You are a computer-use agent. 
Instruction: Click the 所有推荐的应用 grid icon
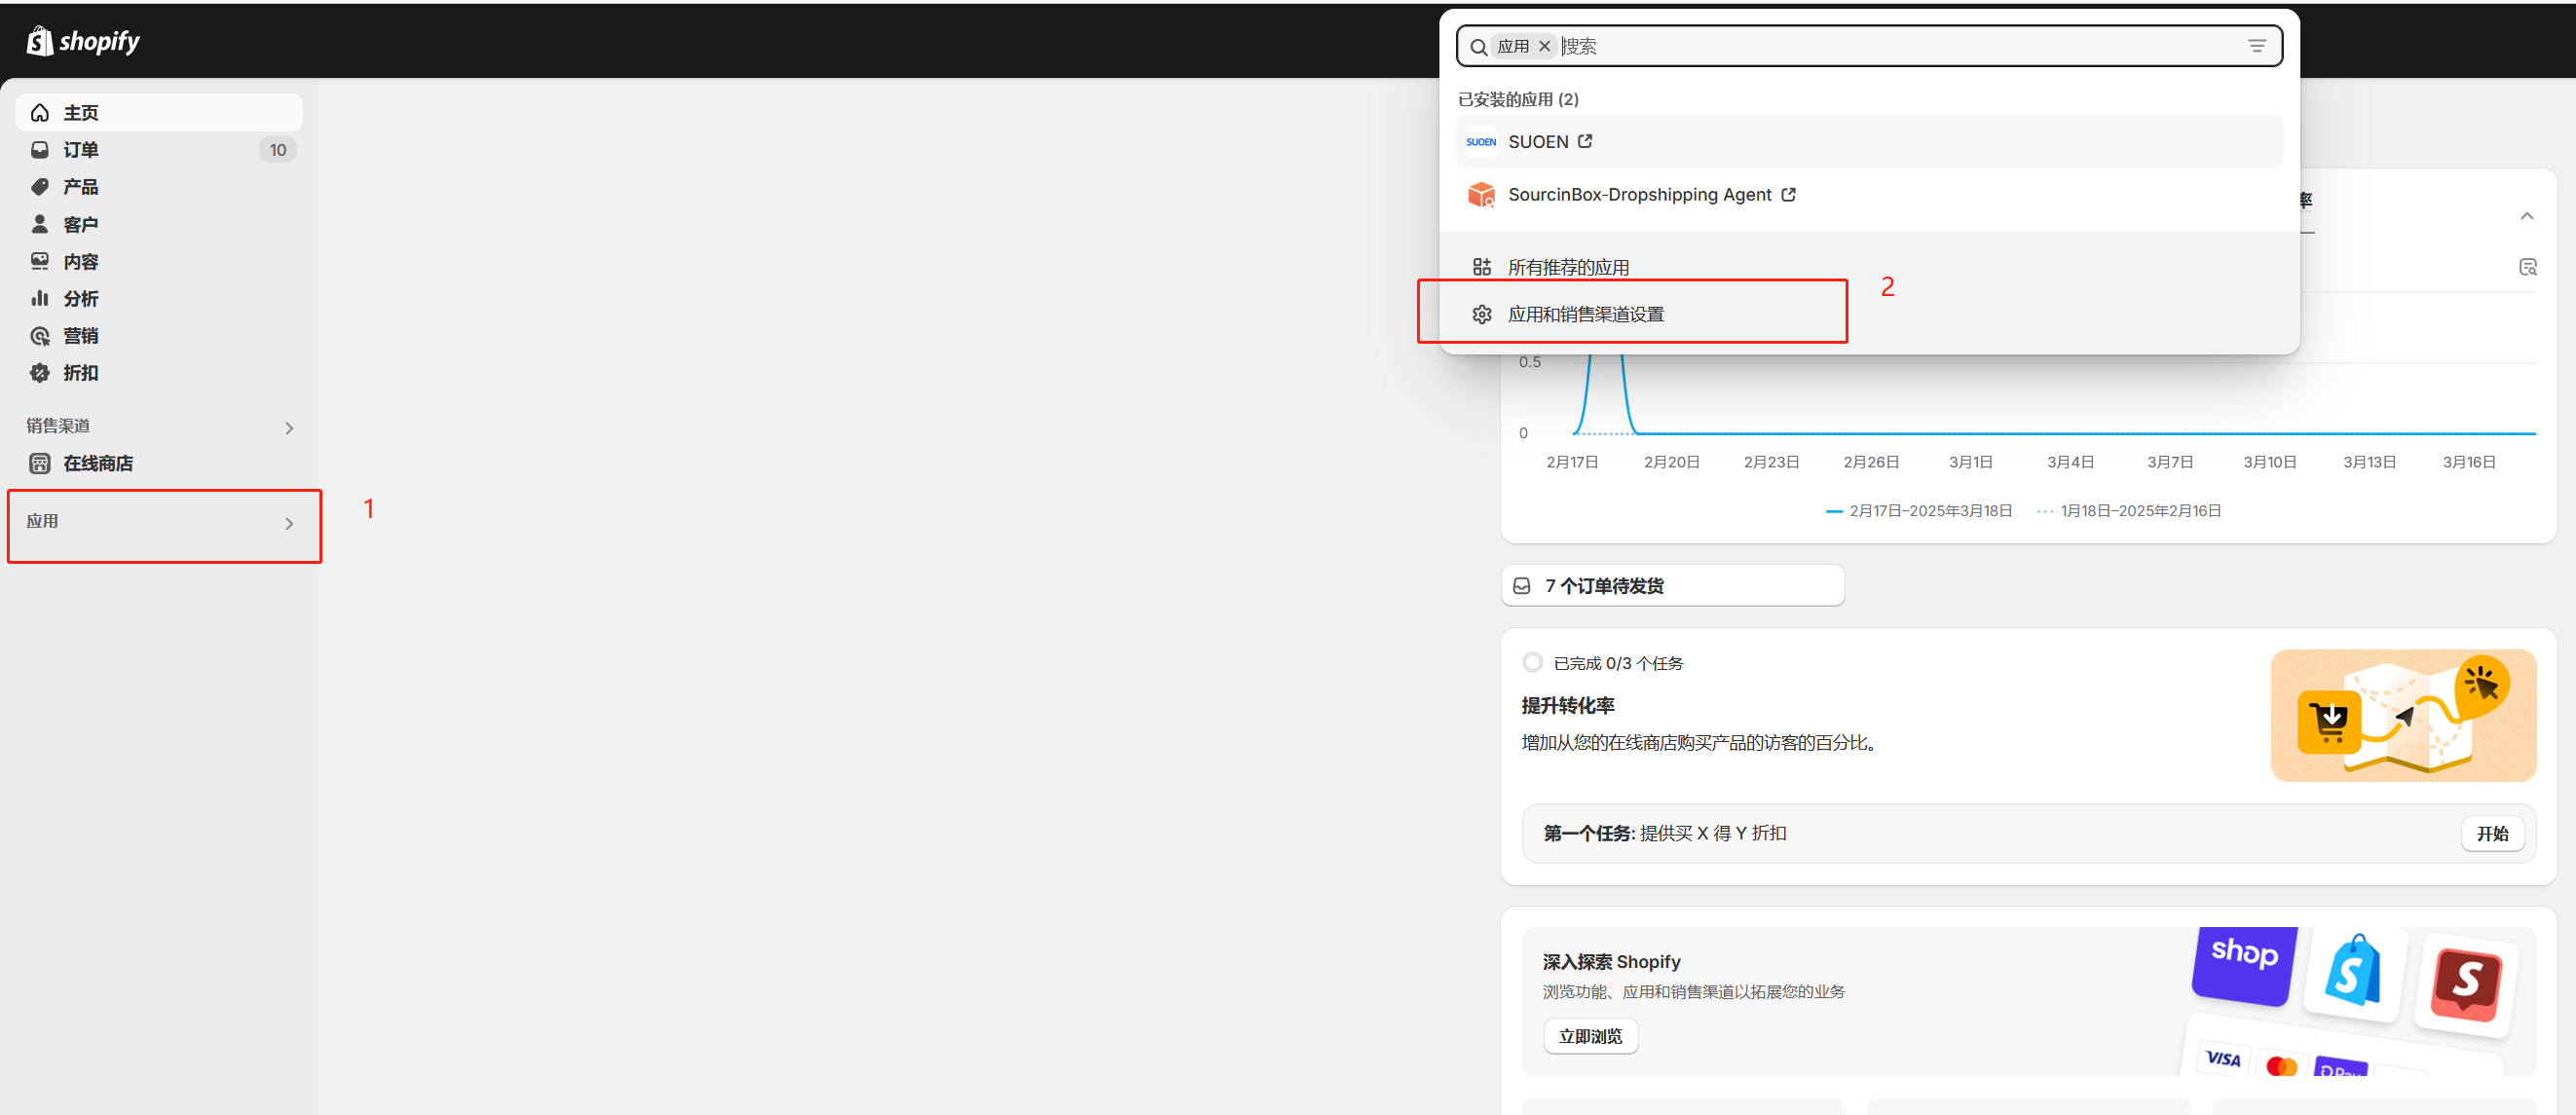coord(1482,267)
